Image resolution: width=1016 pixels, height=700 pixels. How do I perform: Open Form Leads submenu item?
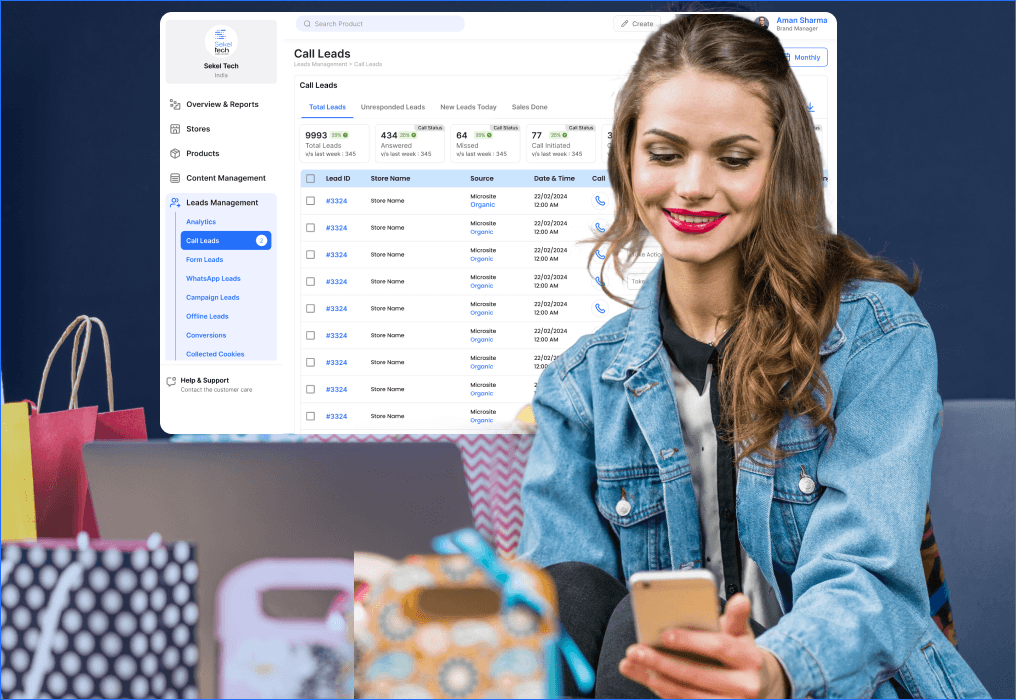[x=204, y=259]
